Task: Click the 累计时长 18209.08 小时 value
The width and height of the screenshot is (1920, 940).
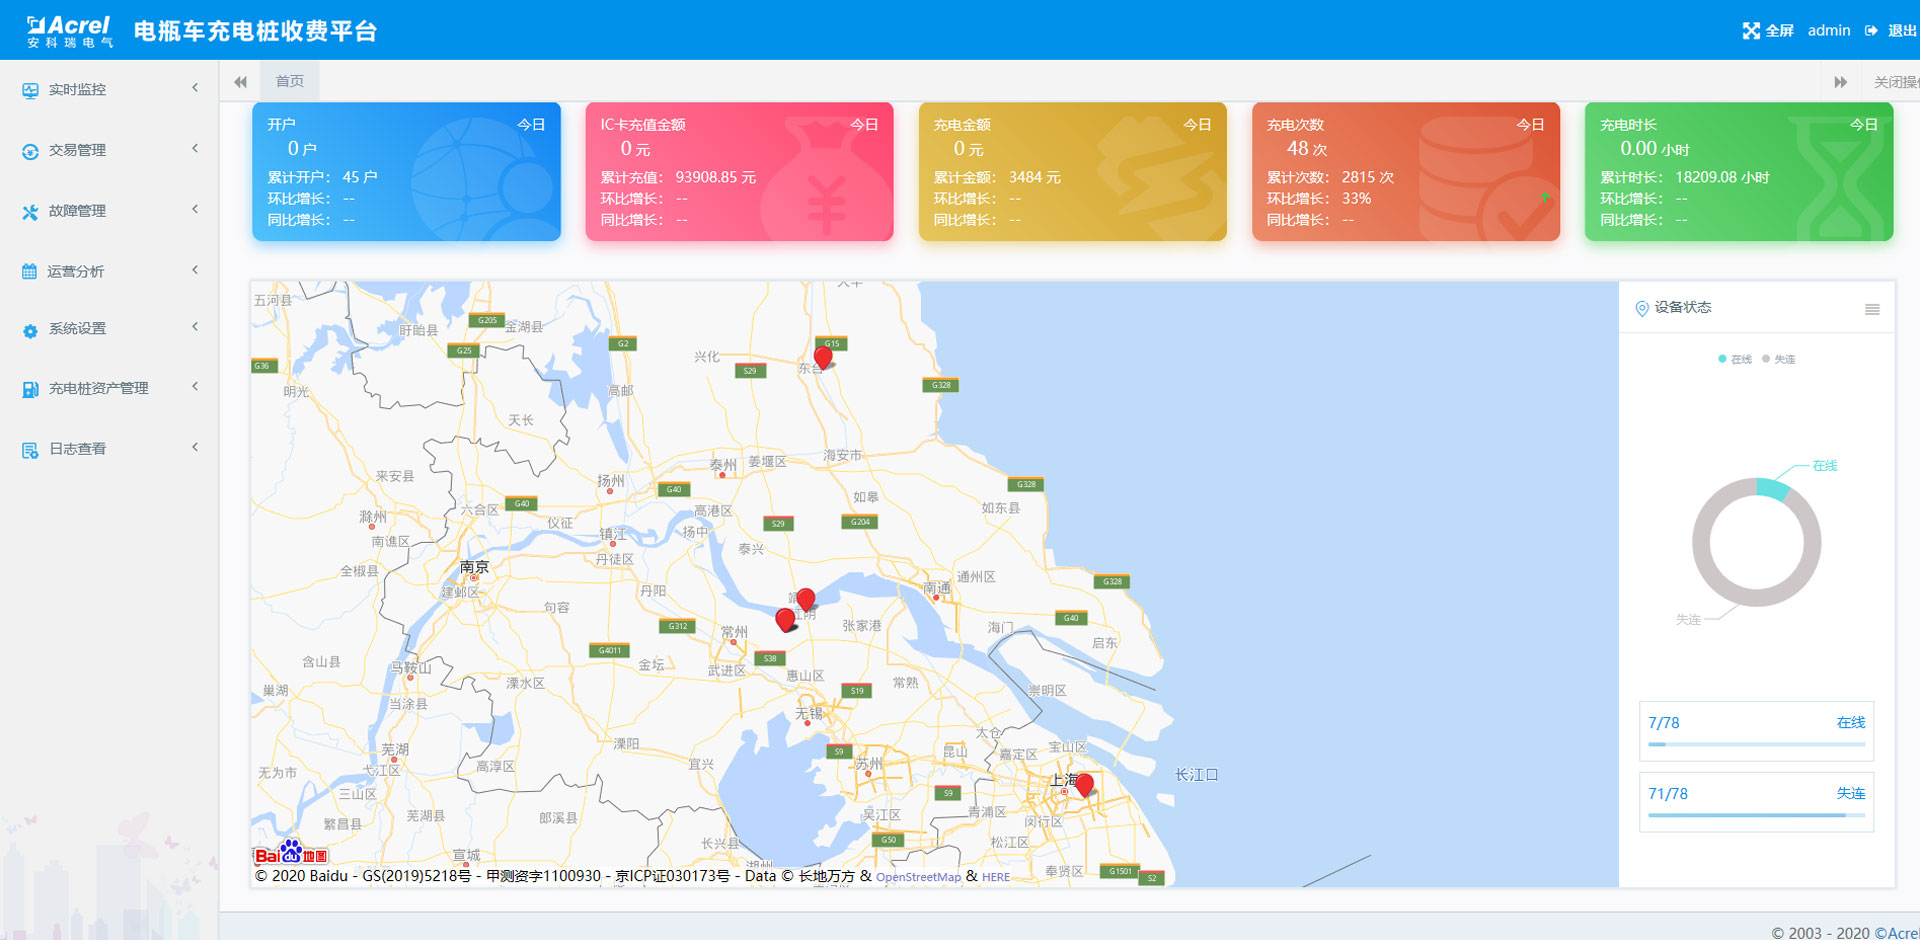Action: tap(1722, 177)
